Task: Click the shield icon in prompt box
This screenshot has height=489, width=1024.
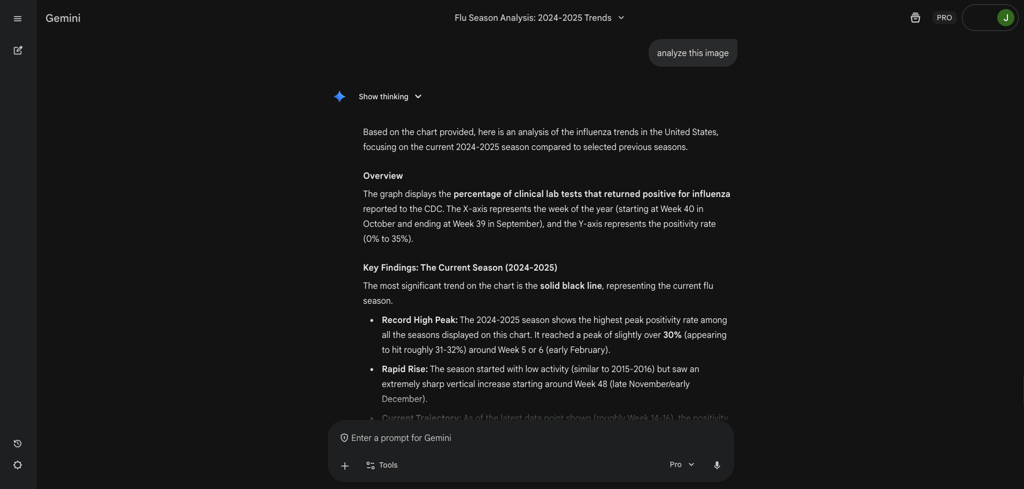Action: [344, 438]
